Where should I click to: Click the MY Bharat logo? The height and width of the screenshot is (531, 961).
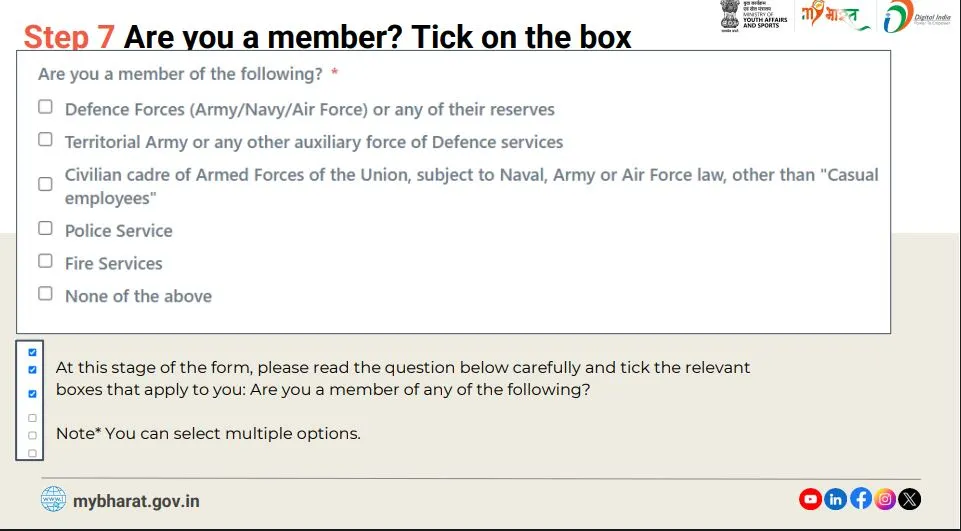(x=835, y=16)
